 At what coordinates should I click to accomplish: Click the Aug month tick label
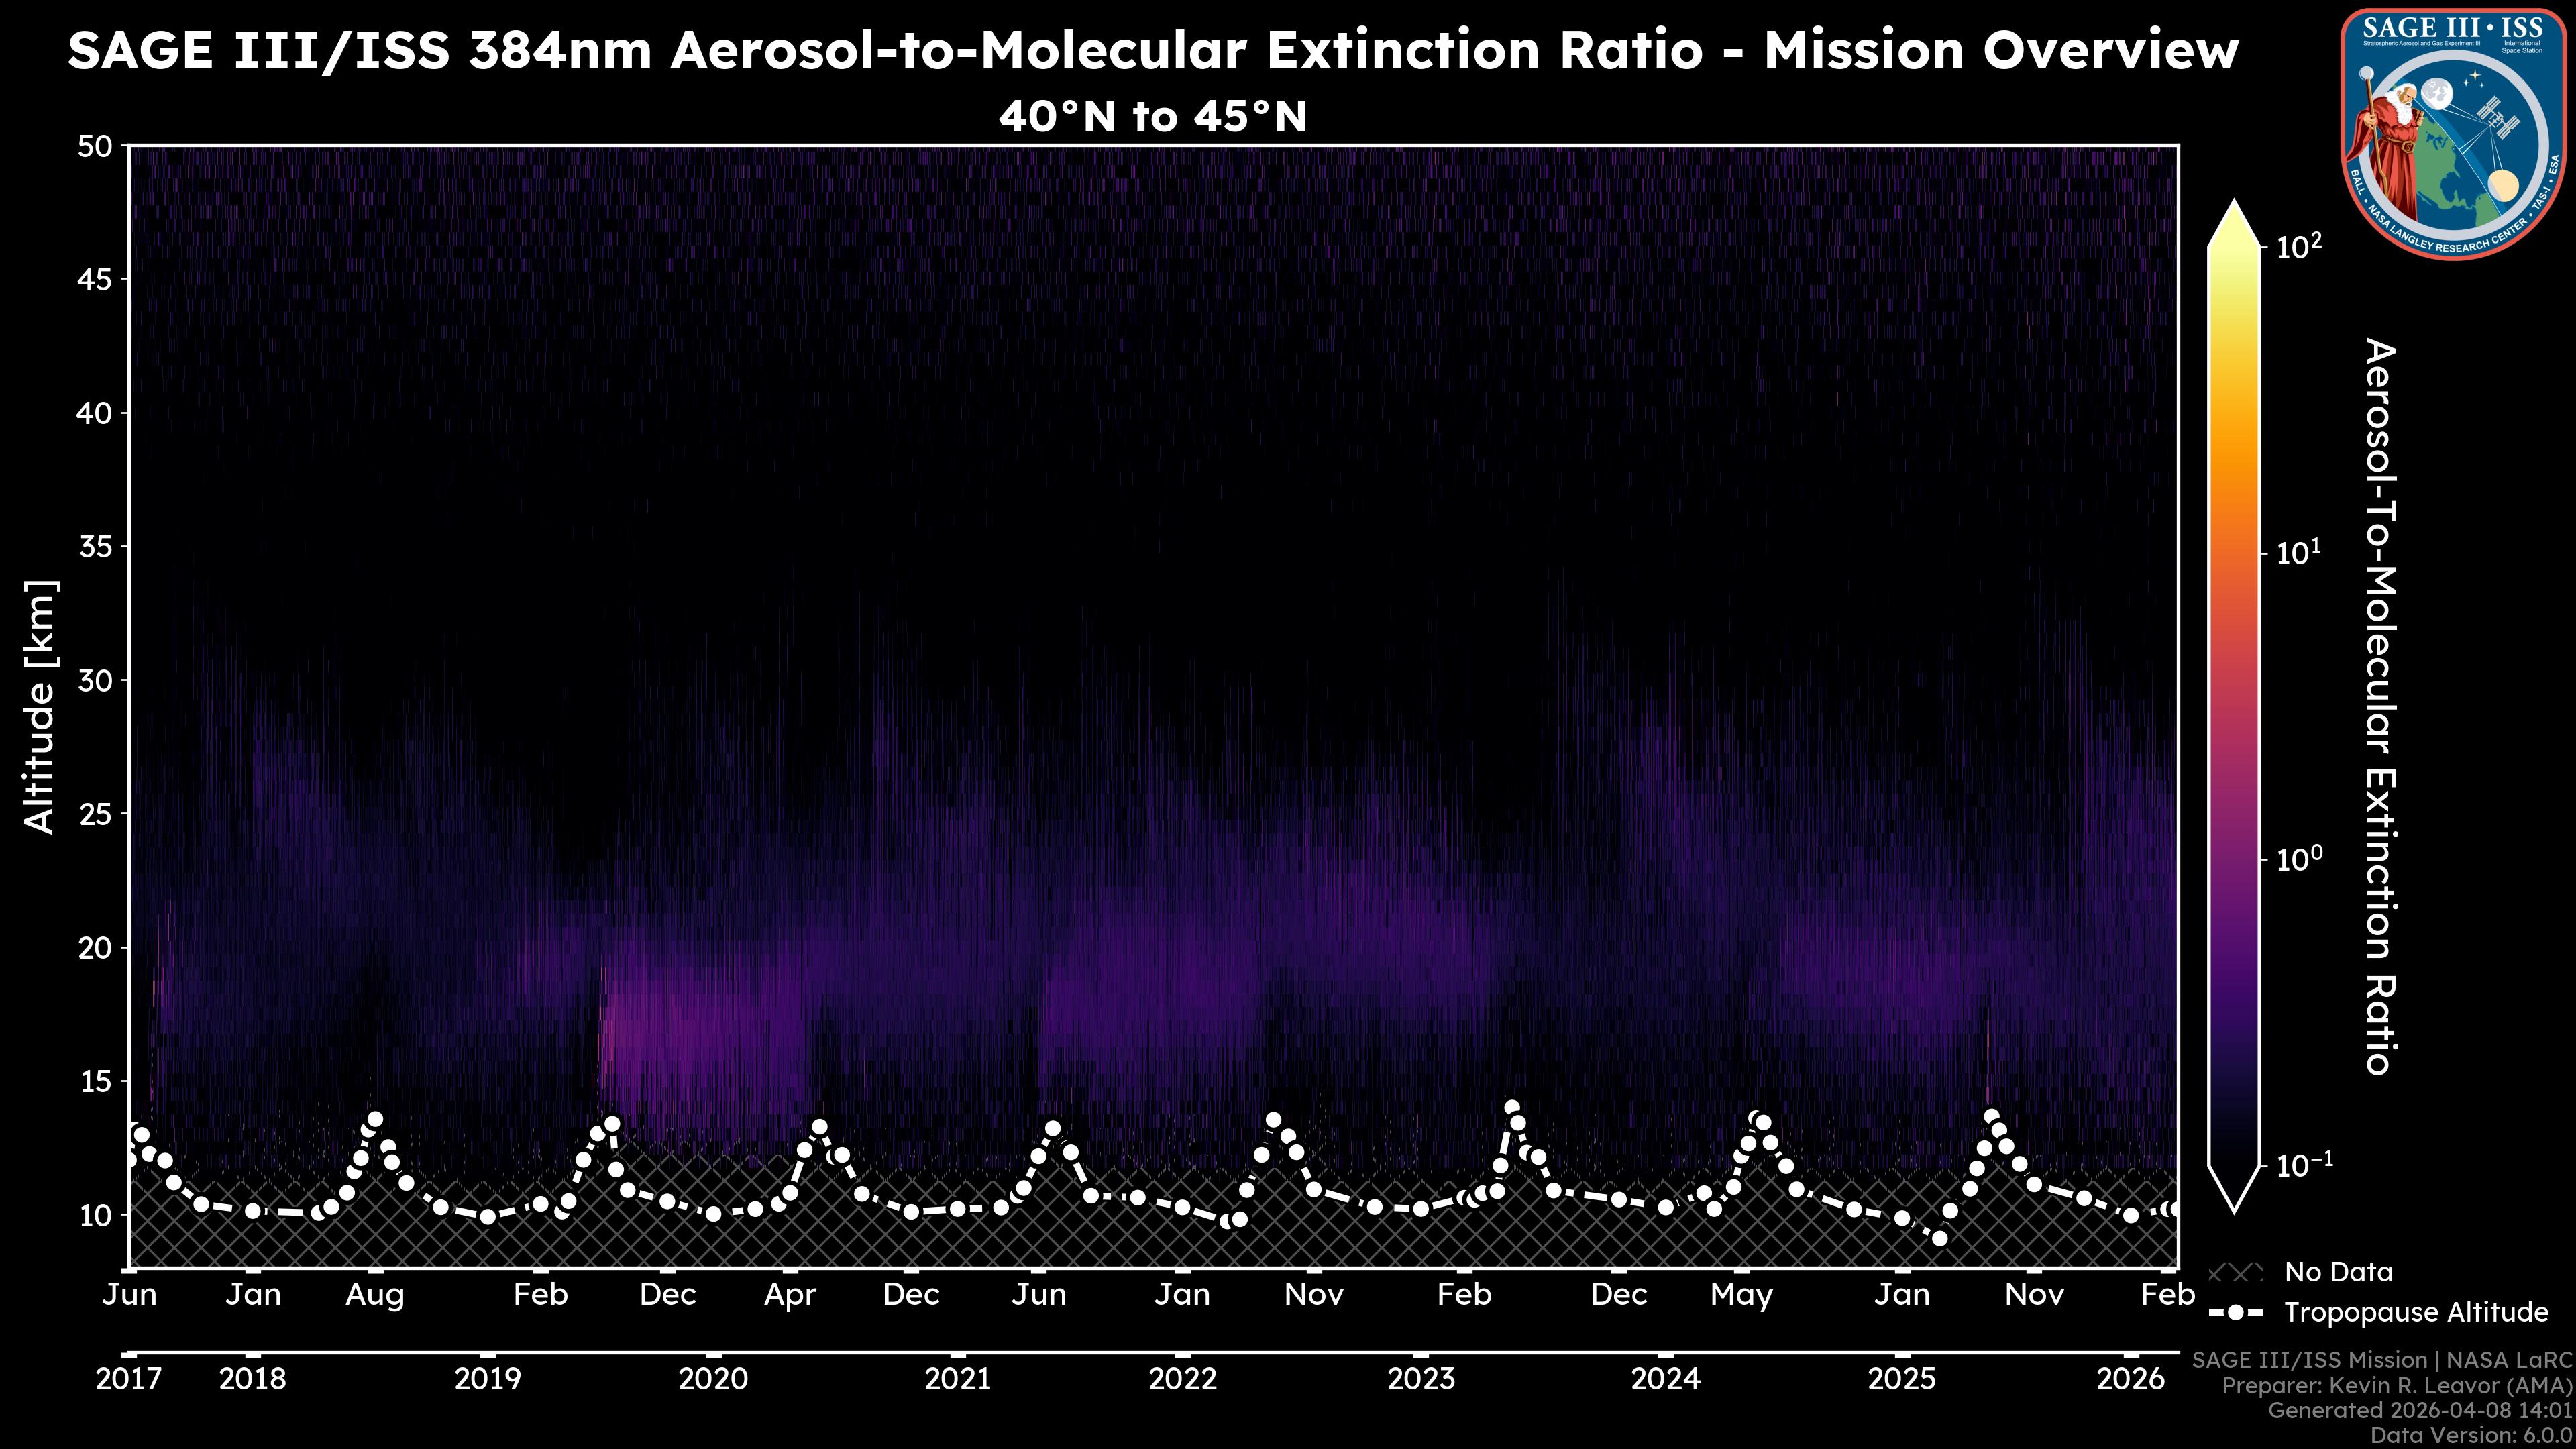(375, 1295)
